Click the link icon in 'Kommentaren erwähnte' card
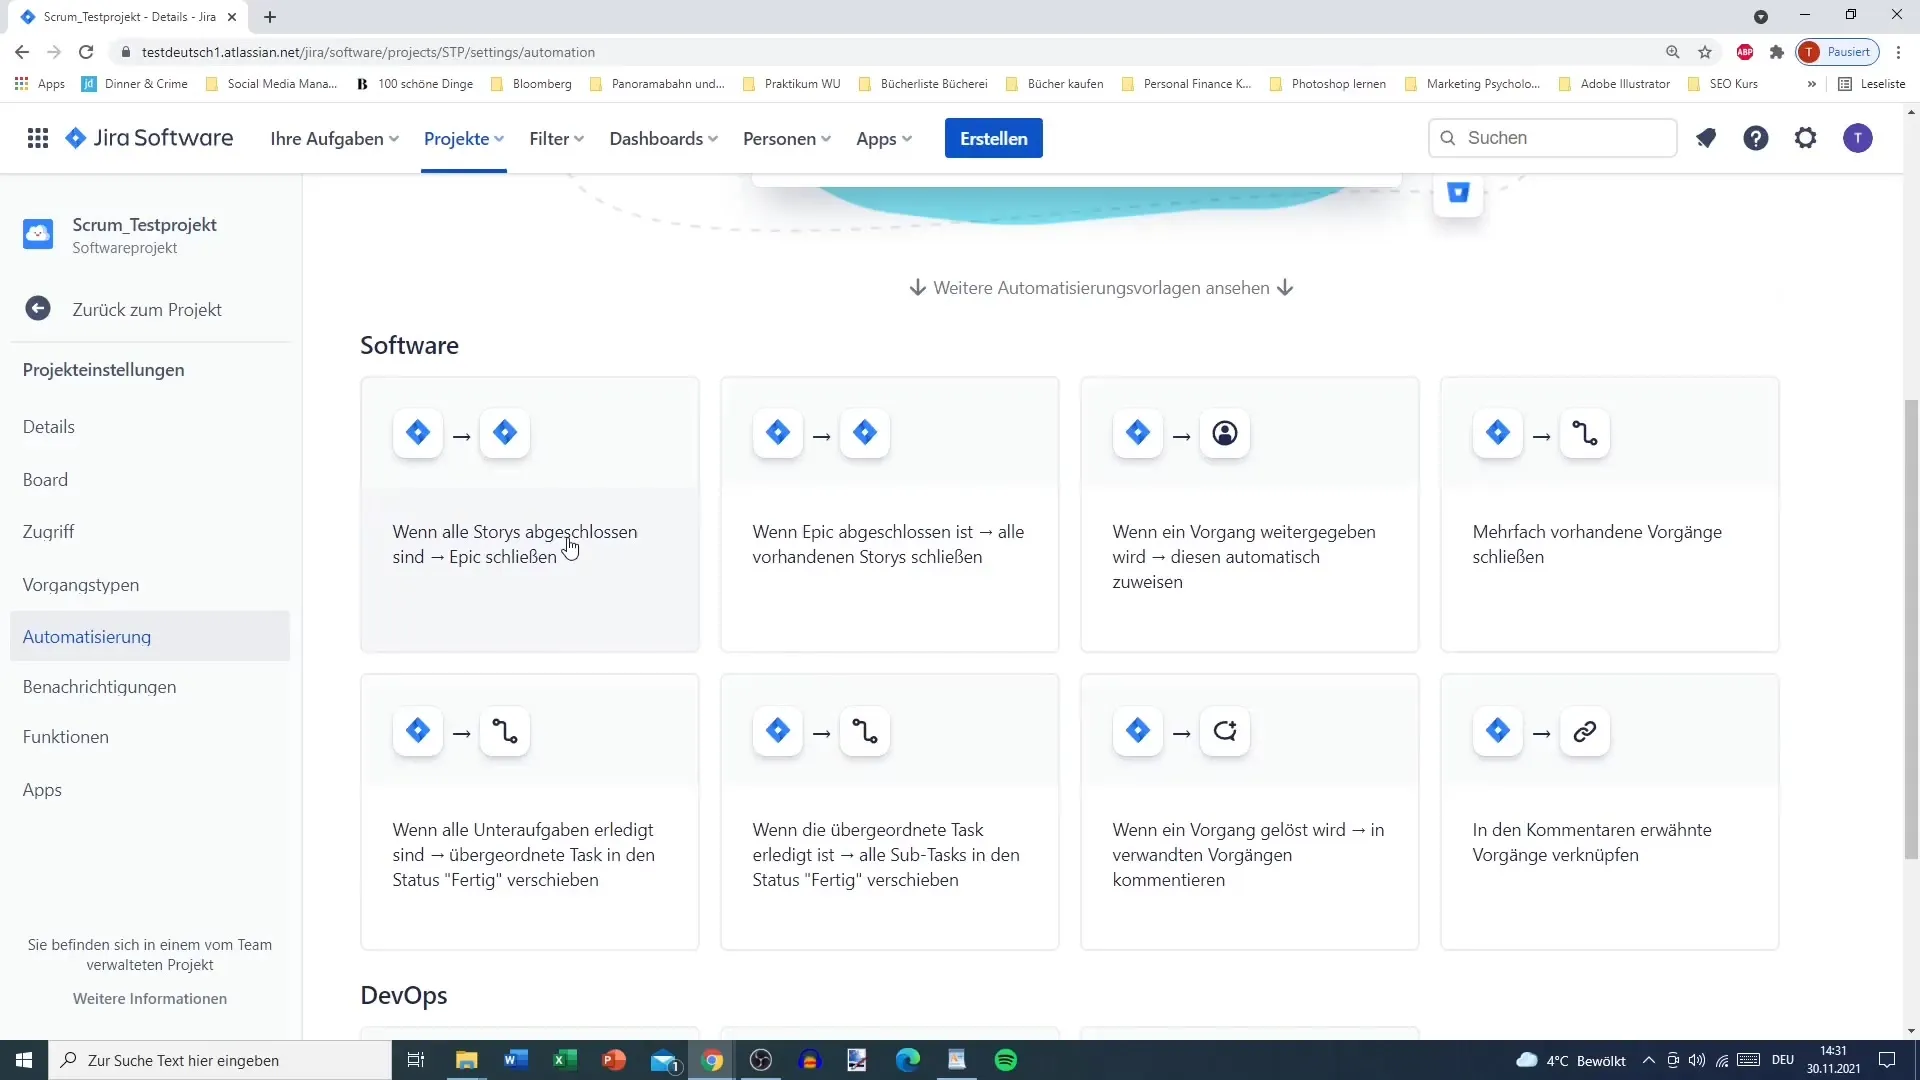The height and width of the screenshot is (1080, 1920). coord(1586,732)
